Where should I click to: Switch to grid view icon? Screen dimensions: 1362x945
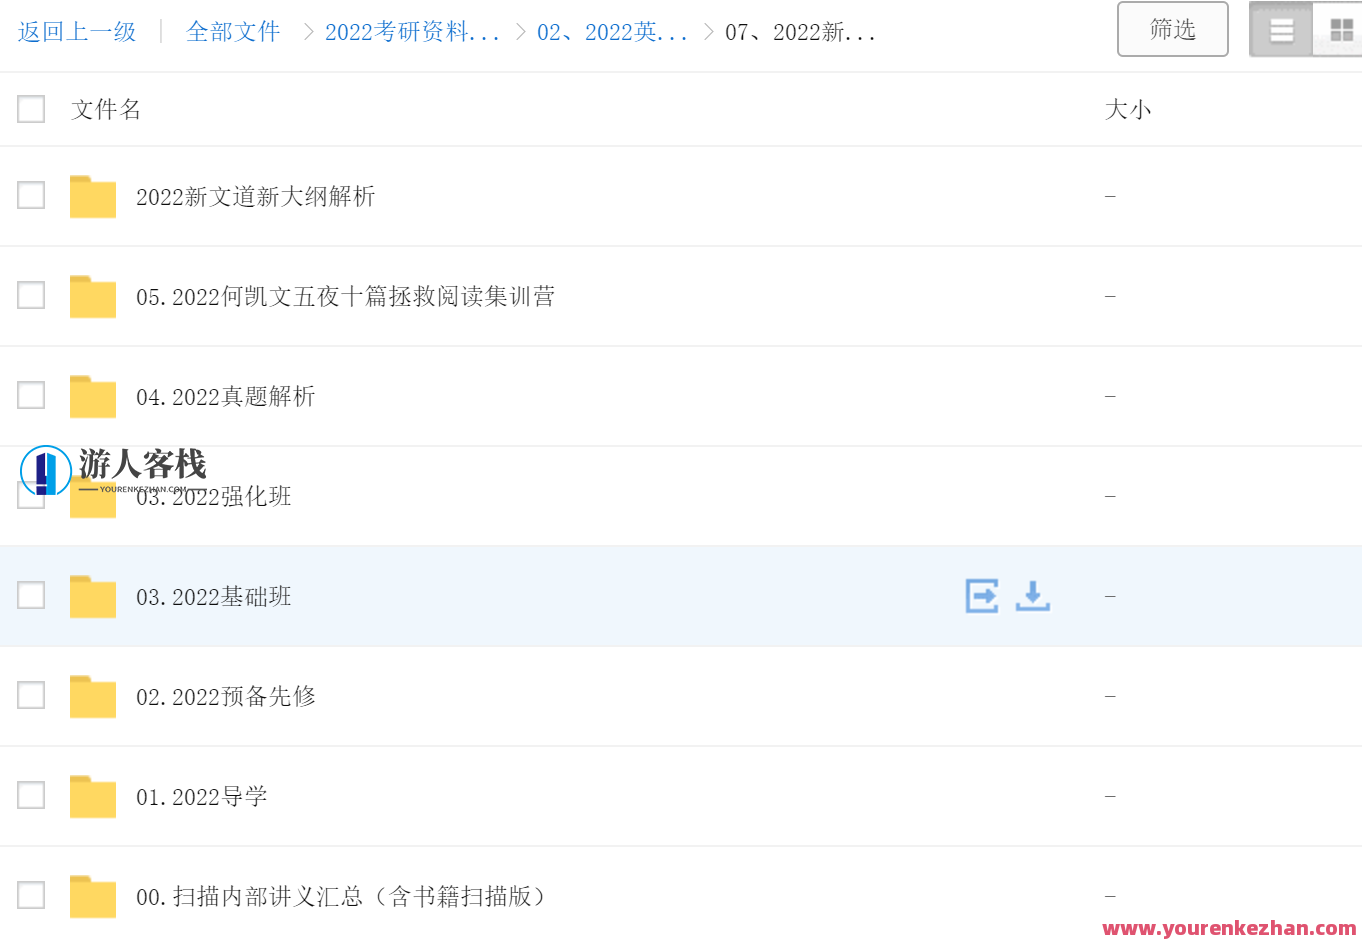tap(1340, 30)
